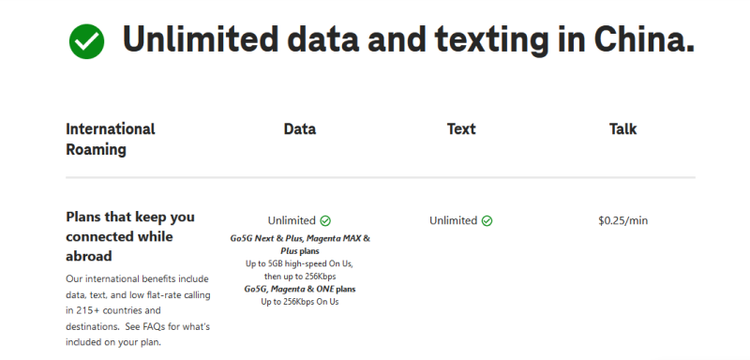750x360 pixels.
Task: Click the headline Unlimited data and texting in China
Action: pos(408,40)
